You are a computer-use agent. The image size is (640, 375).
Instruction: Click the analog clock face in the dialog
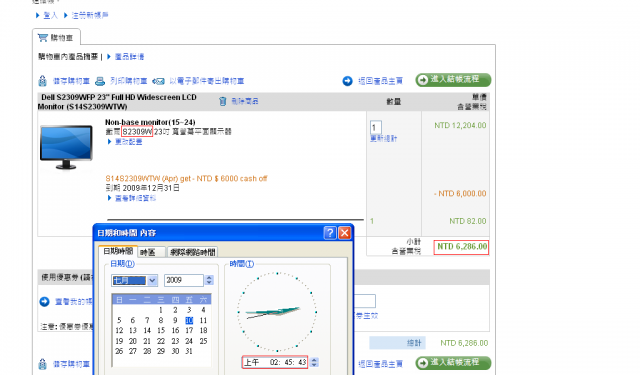point(277,312)
